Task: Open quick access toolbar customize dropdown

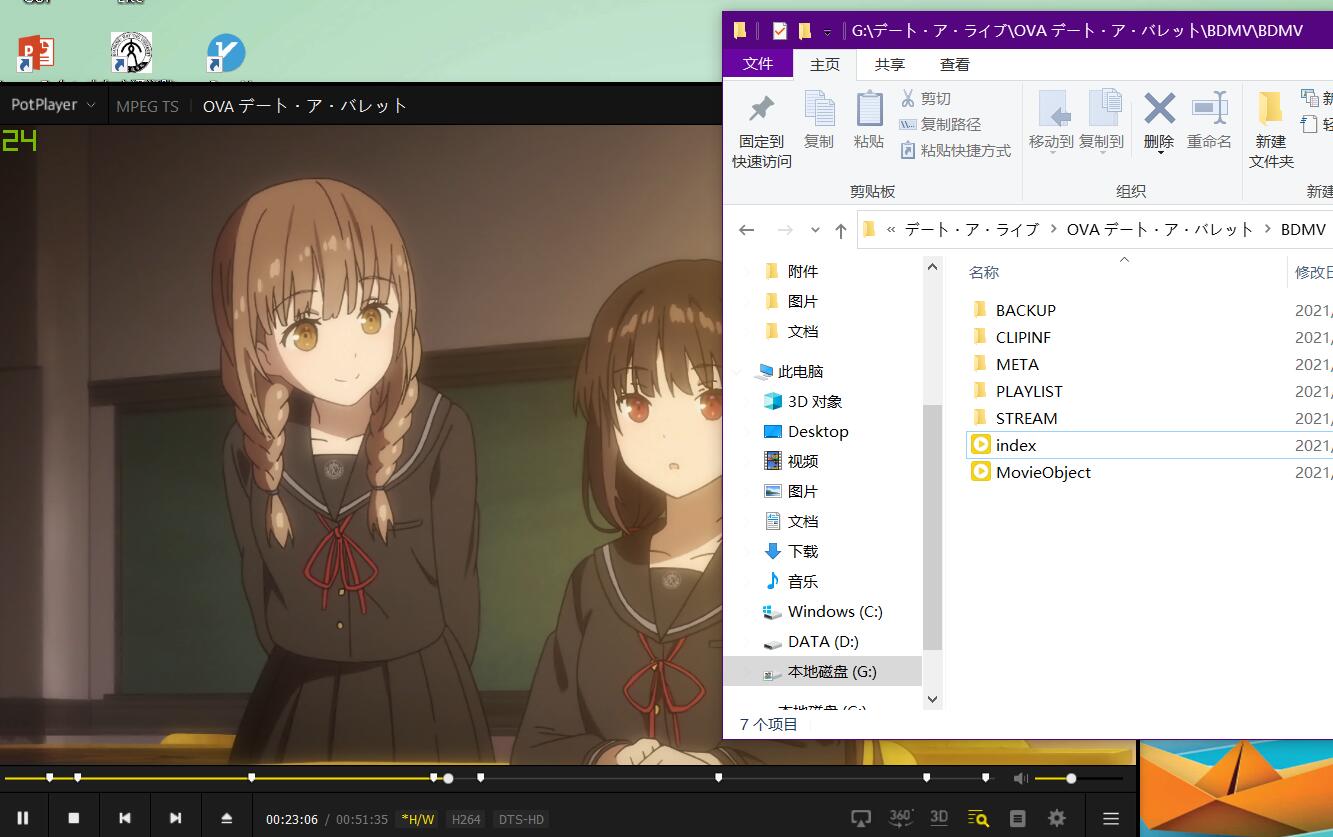Action: pyautogui.click(x=827, y=32)
